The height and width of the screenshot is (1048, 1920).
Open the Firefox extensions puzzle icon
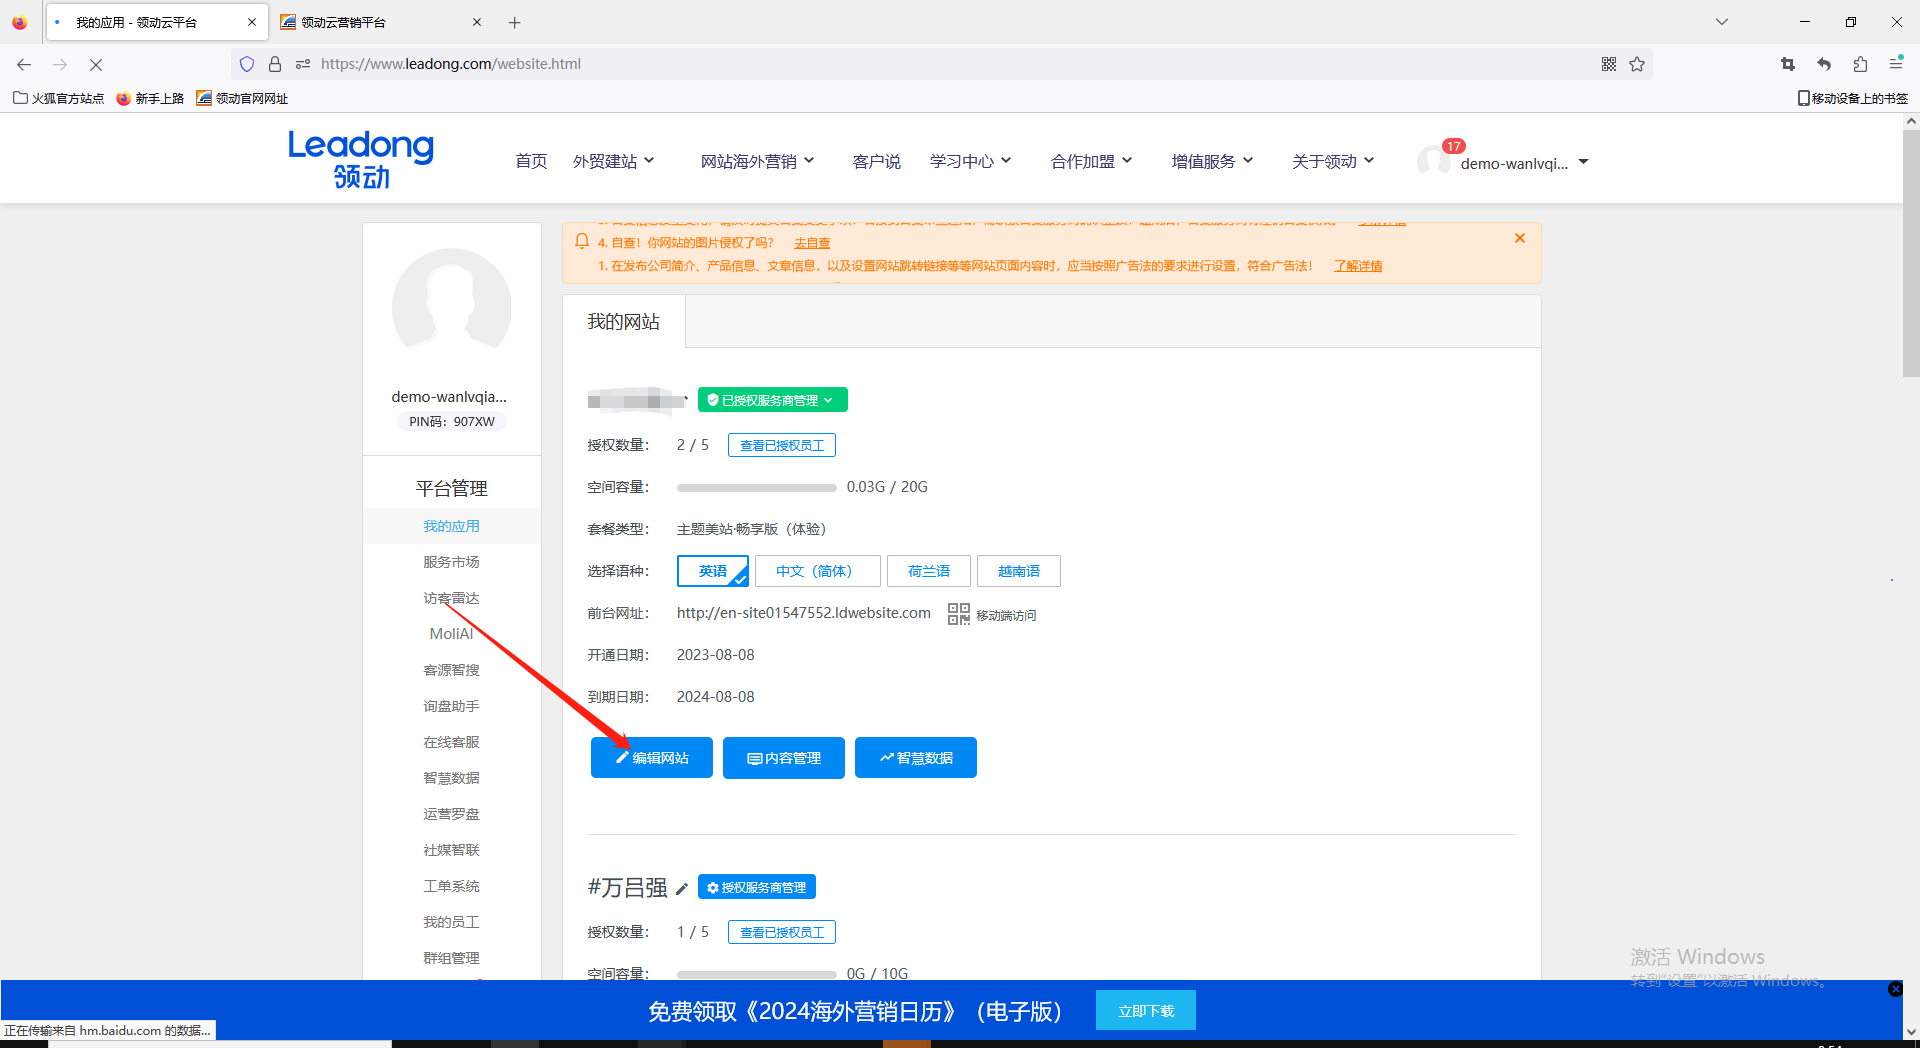(x=1860, y=63)
